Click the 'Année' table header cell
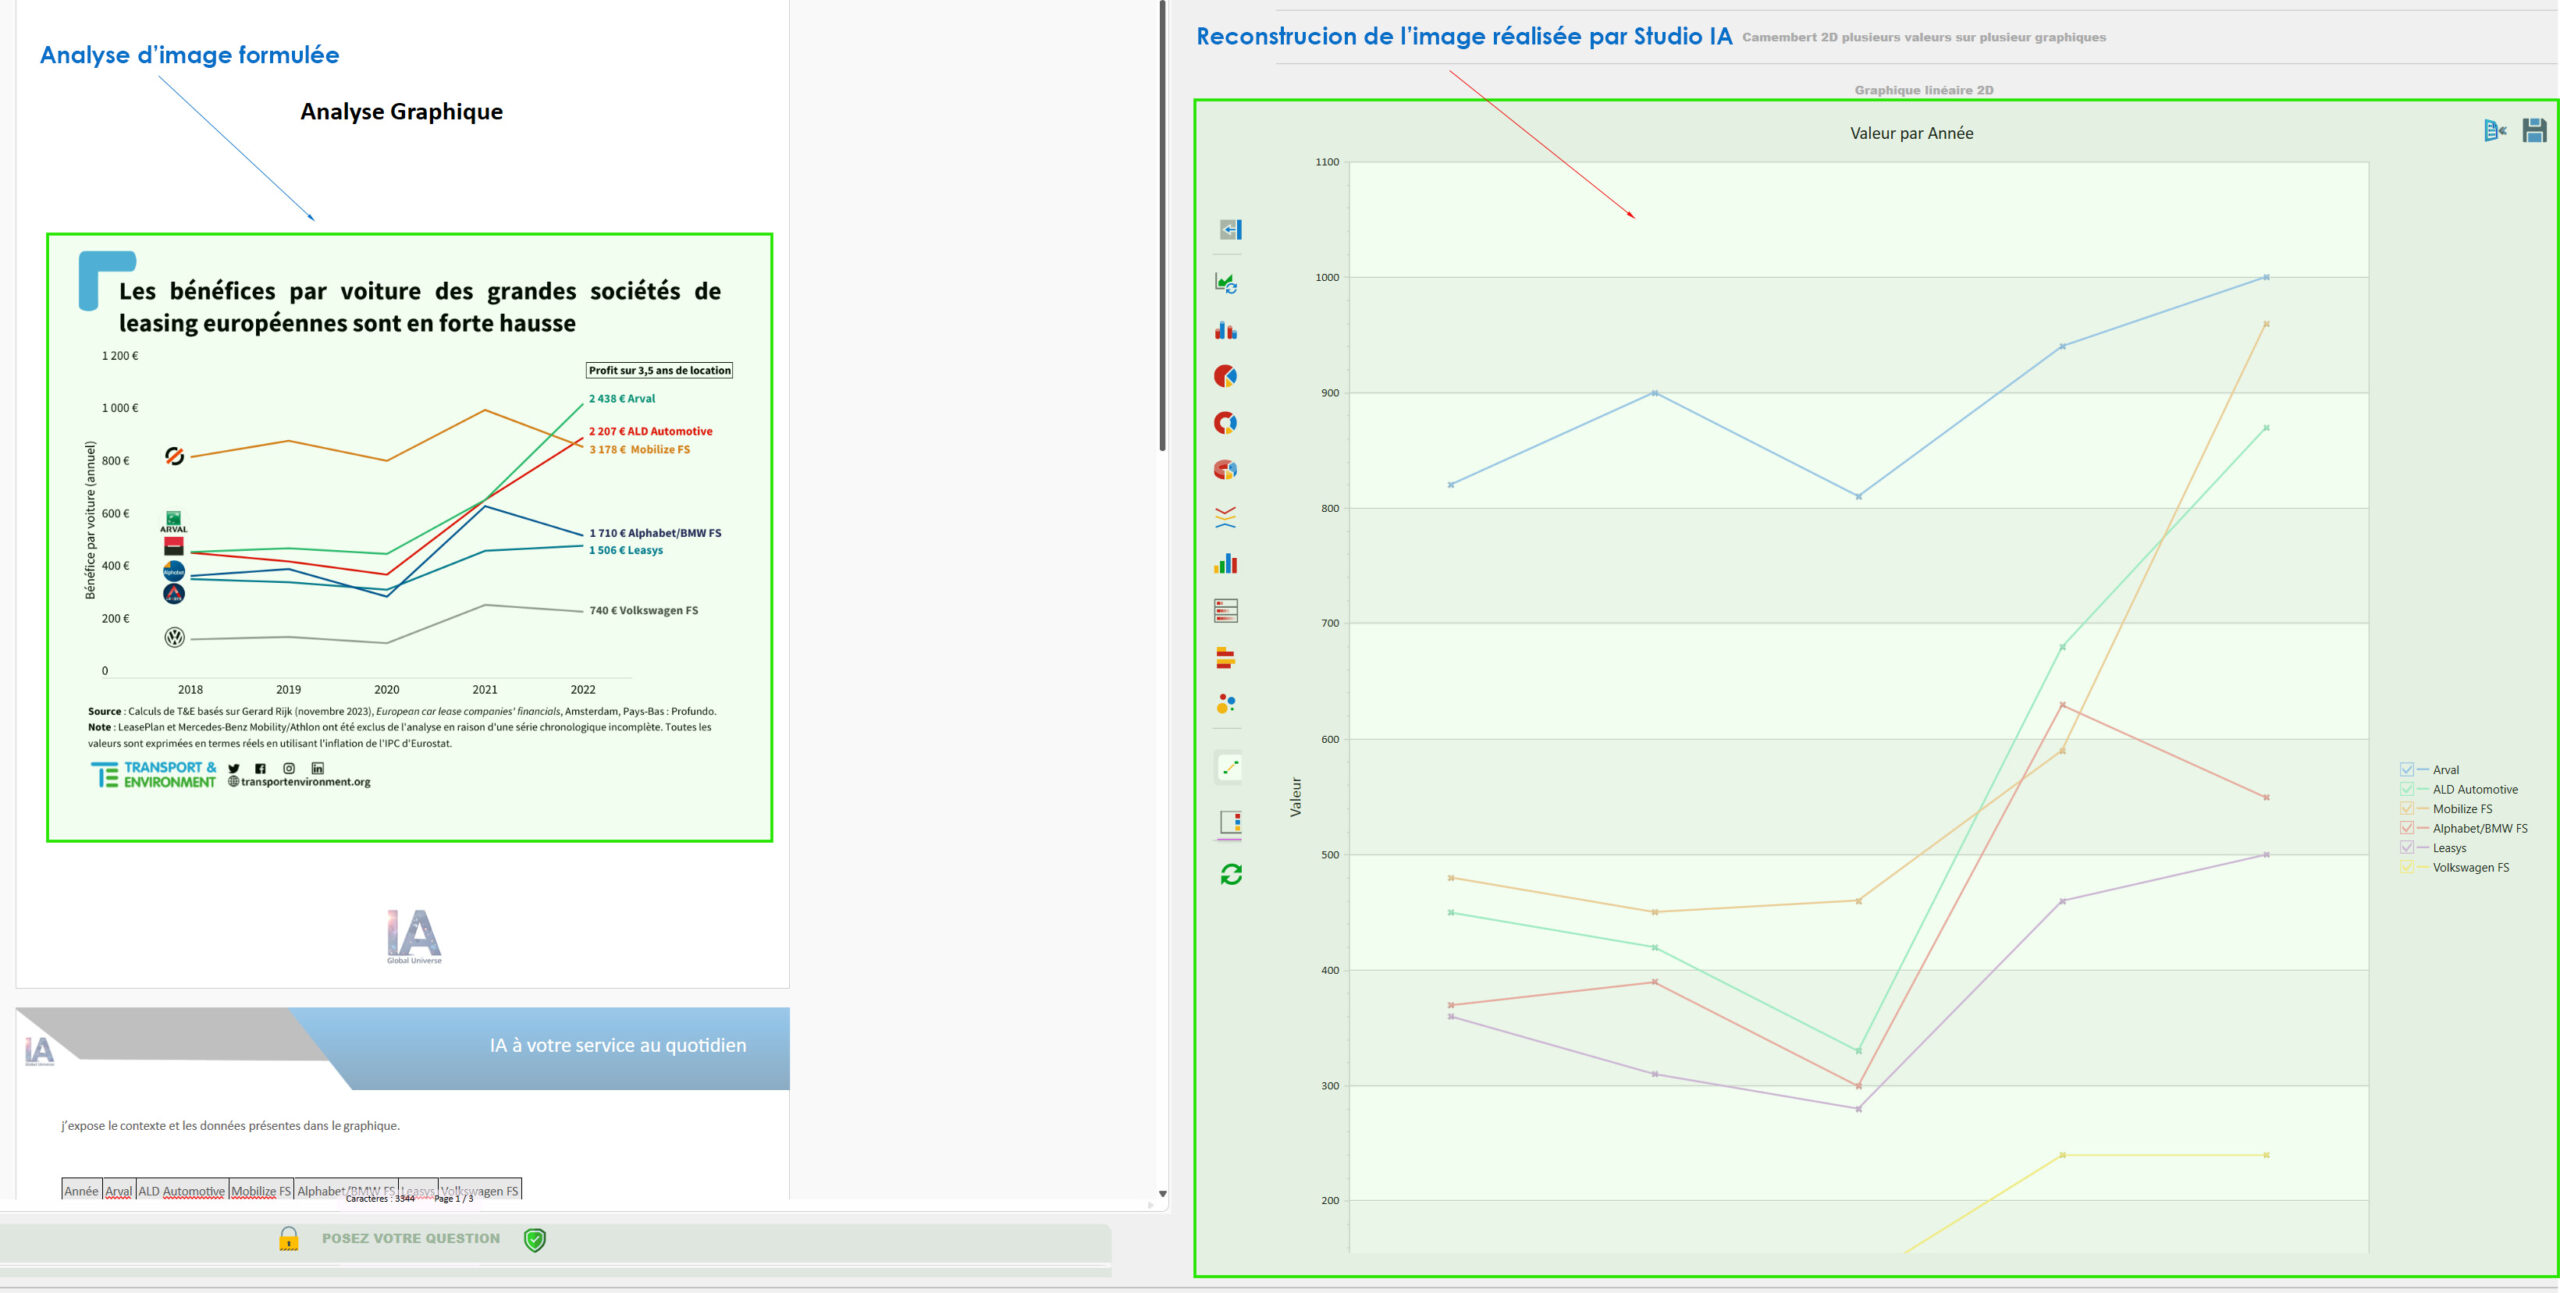Viewport: 2560px width, 1293px height. tap(82, 1190)
